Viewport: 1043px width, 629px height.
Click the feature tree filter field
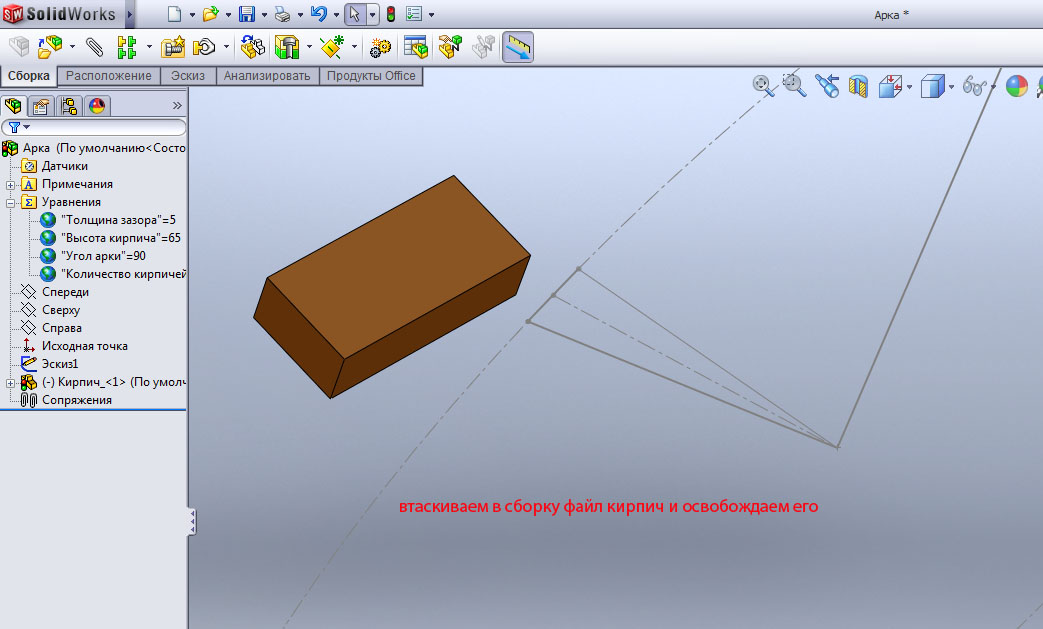coord(100,127)
